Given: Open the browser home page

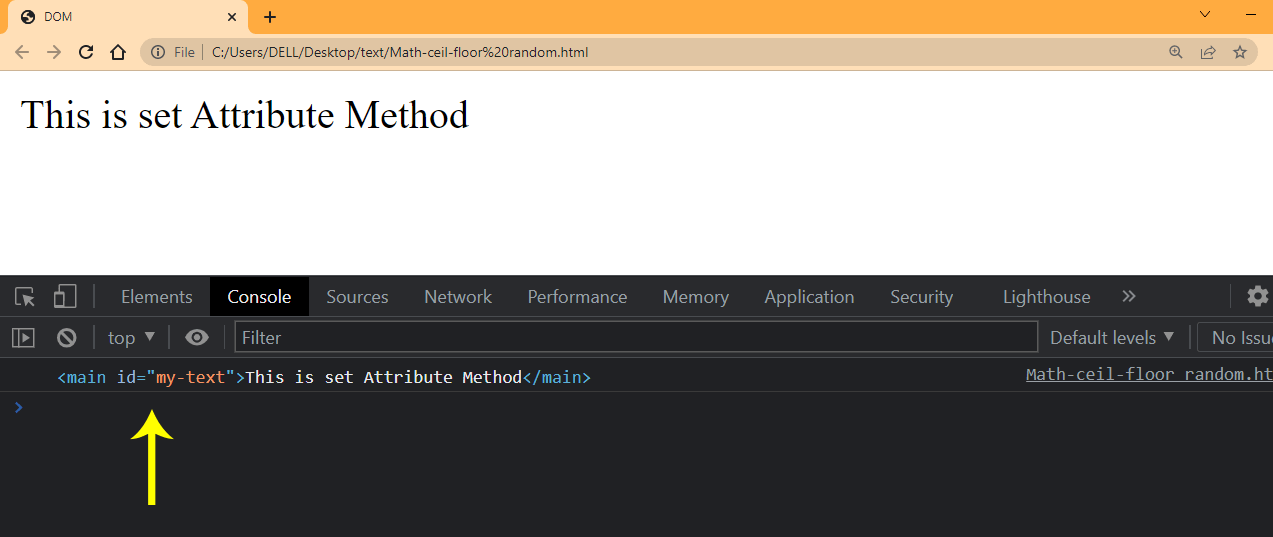Looking at the screenshot, I should (x=118, y=52).
